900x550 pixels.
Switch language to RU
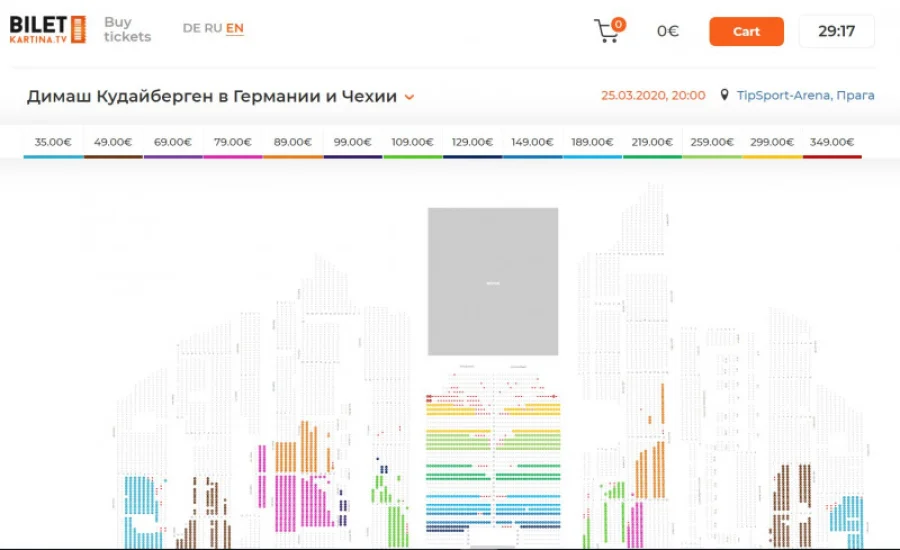click(x=213, y=28)
